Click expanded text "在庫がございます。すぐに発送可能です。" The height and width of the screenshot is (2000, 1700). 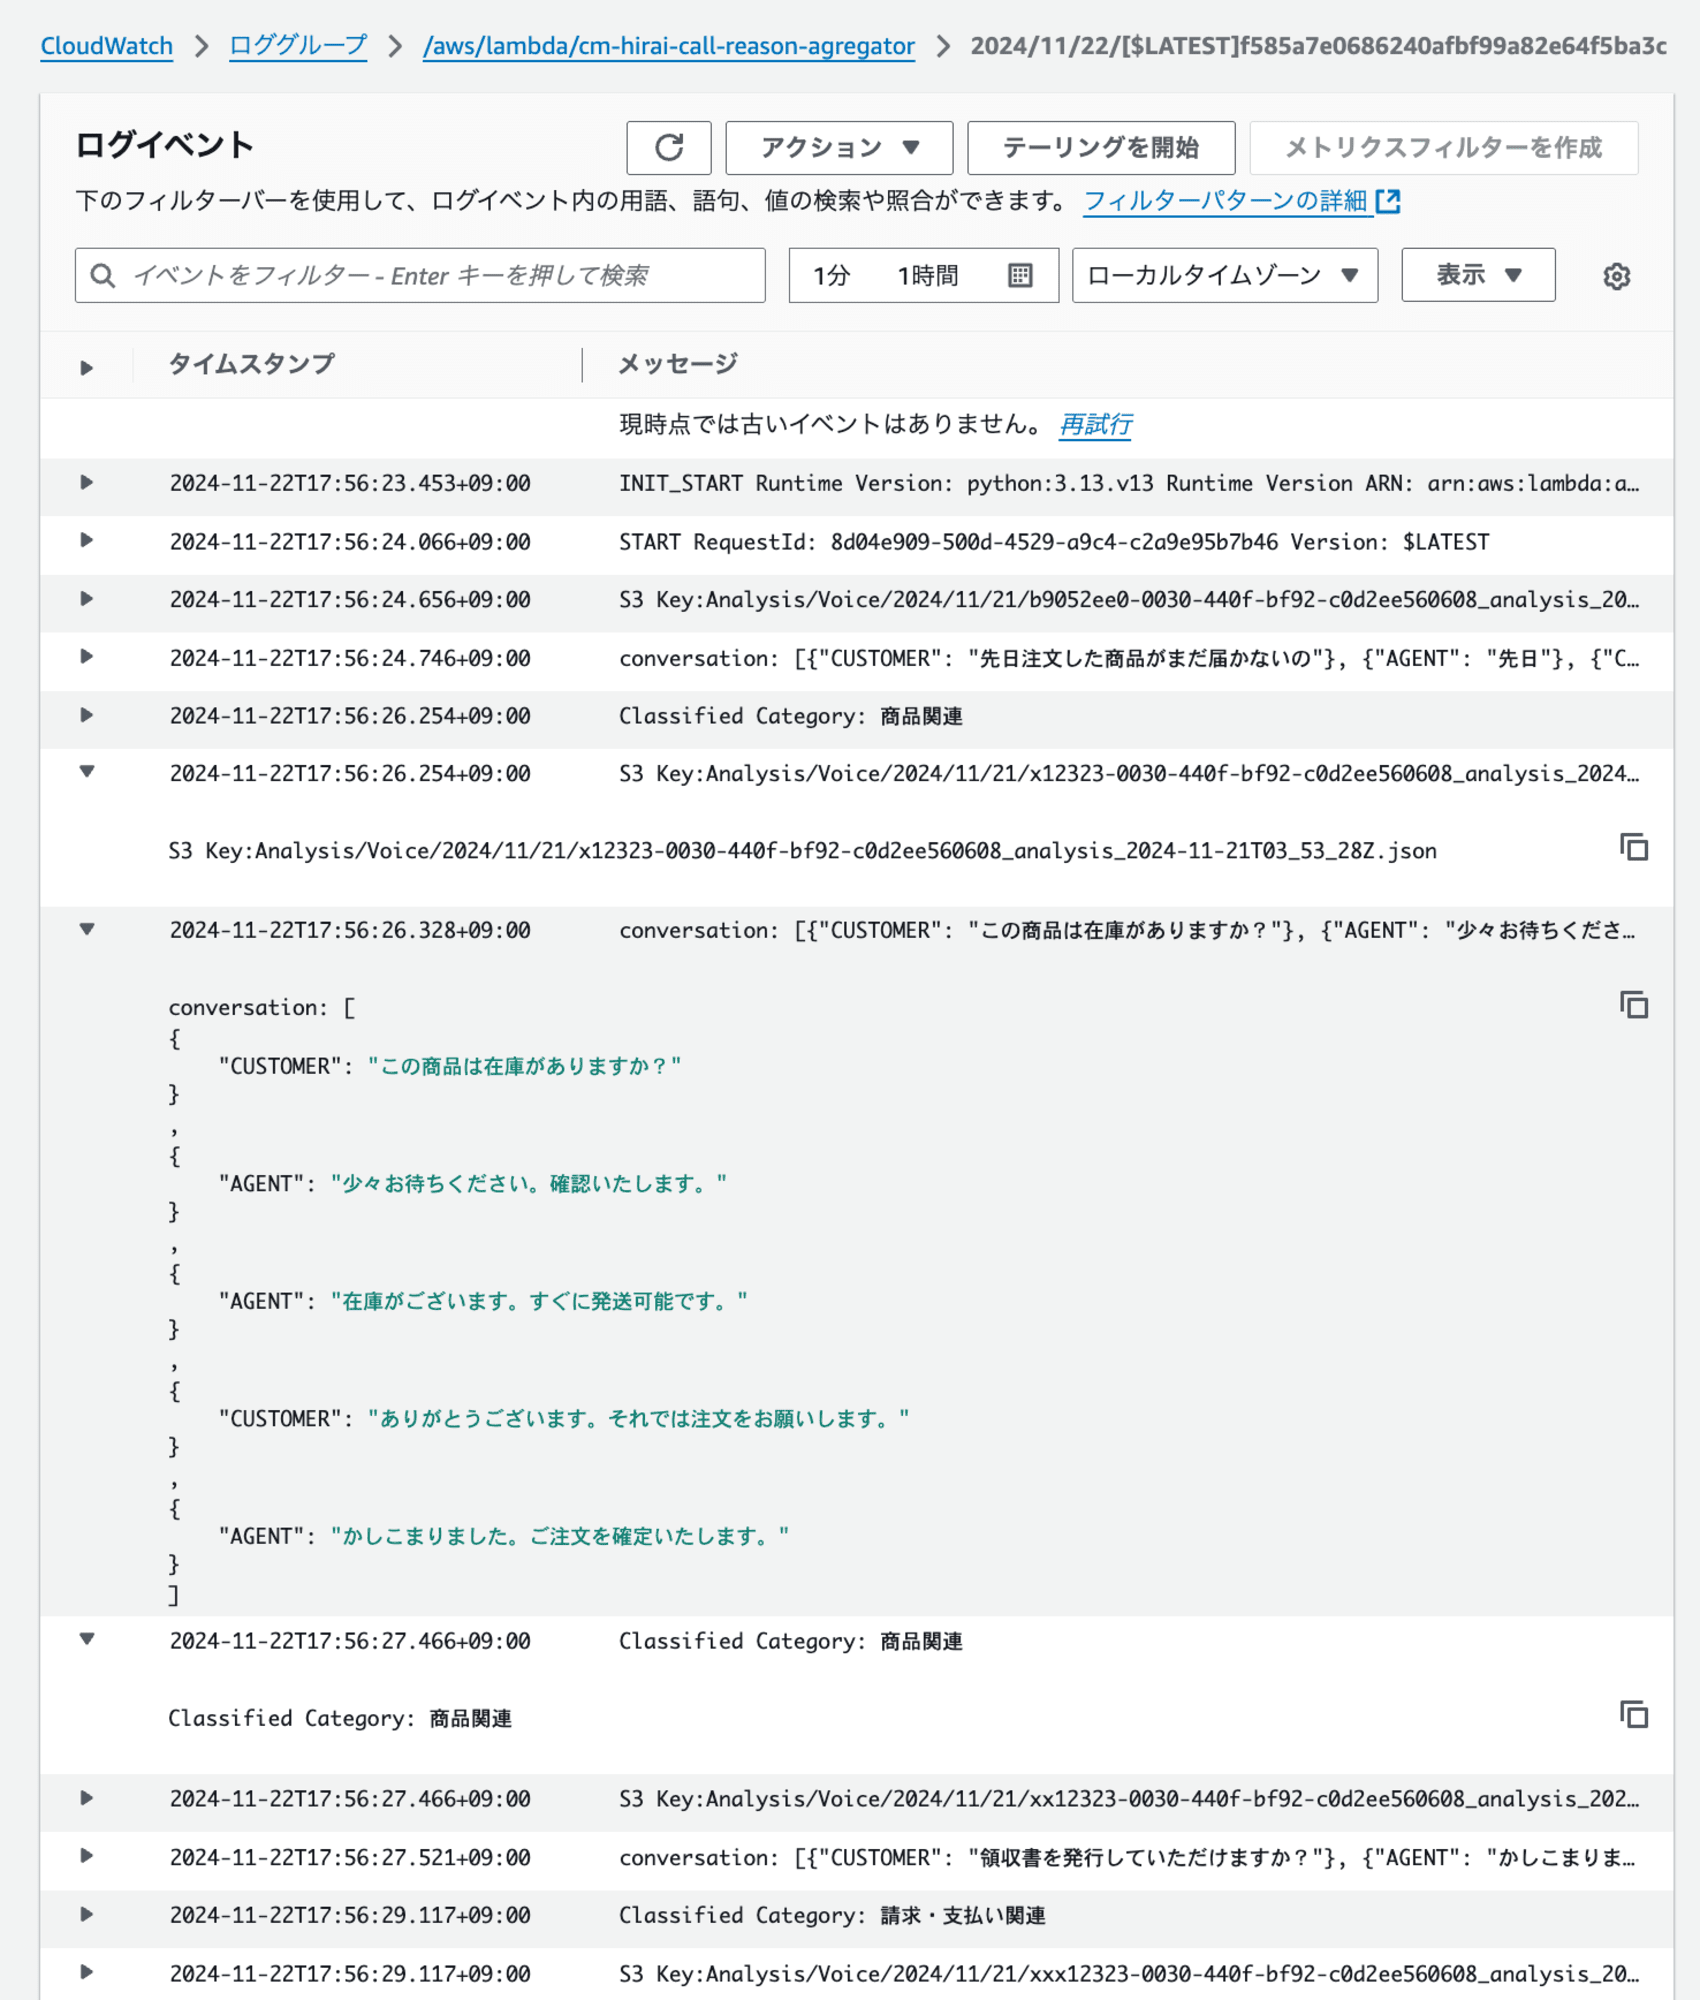point(539,1301)
